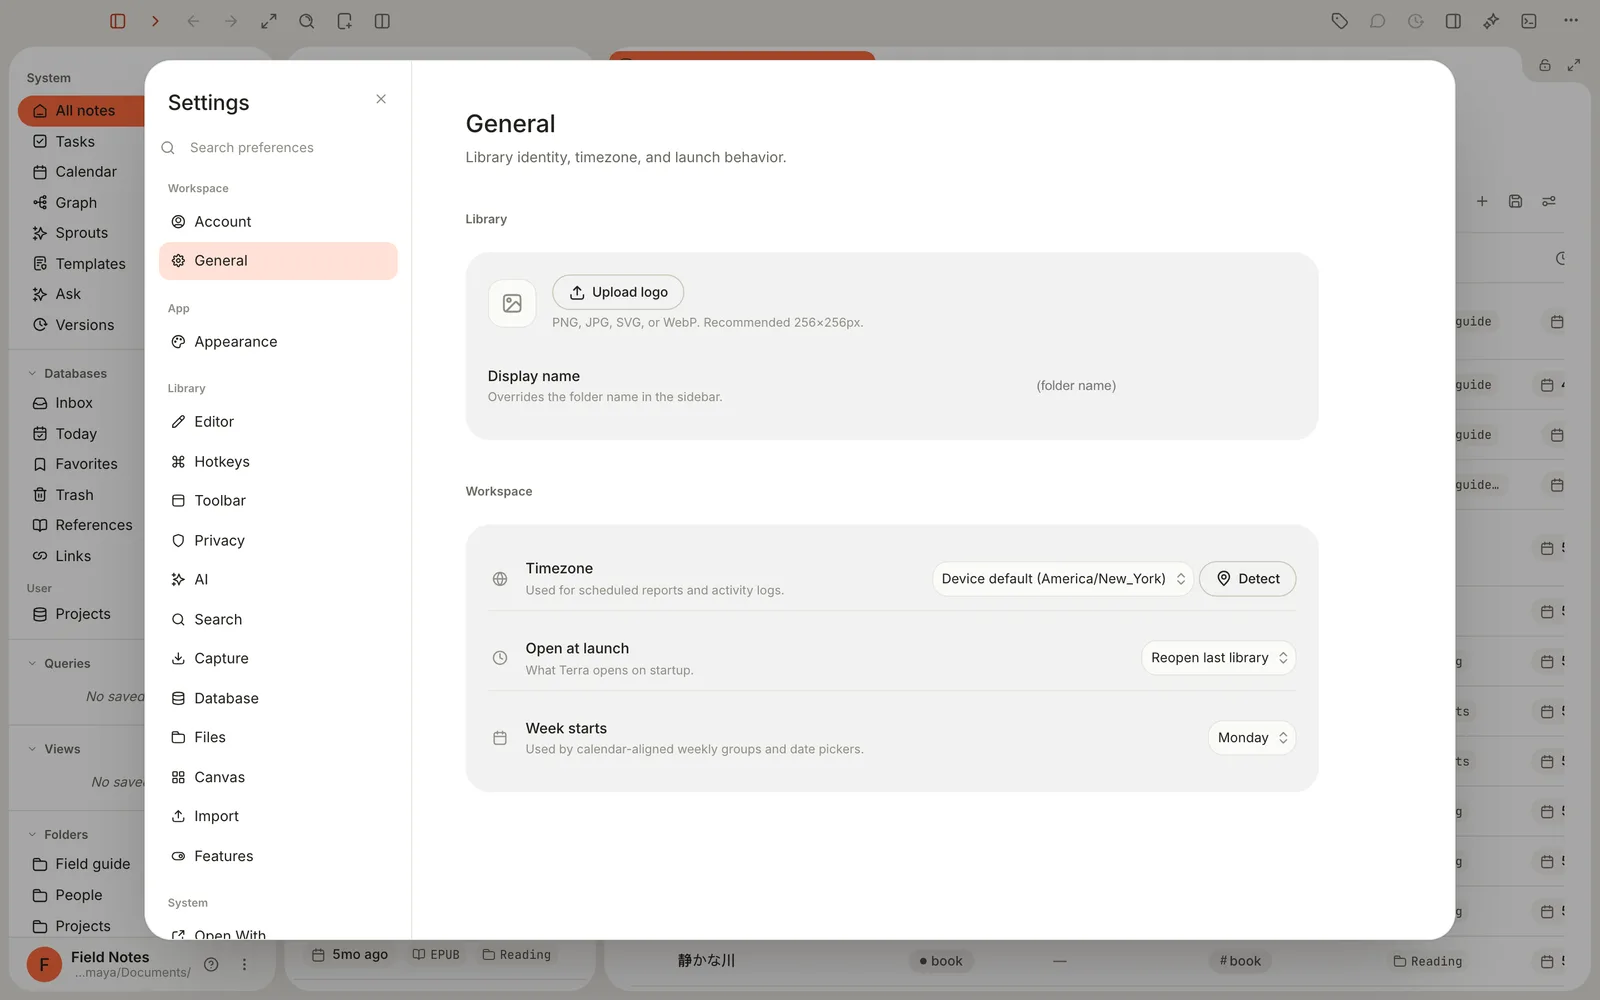The width and height of the screenshot is (1600, 1000).
Task: Open the Features settings page
Action: 278,856
